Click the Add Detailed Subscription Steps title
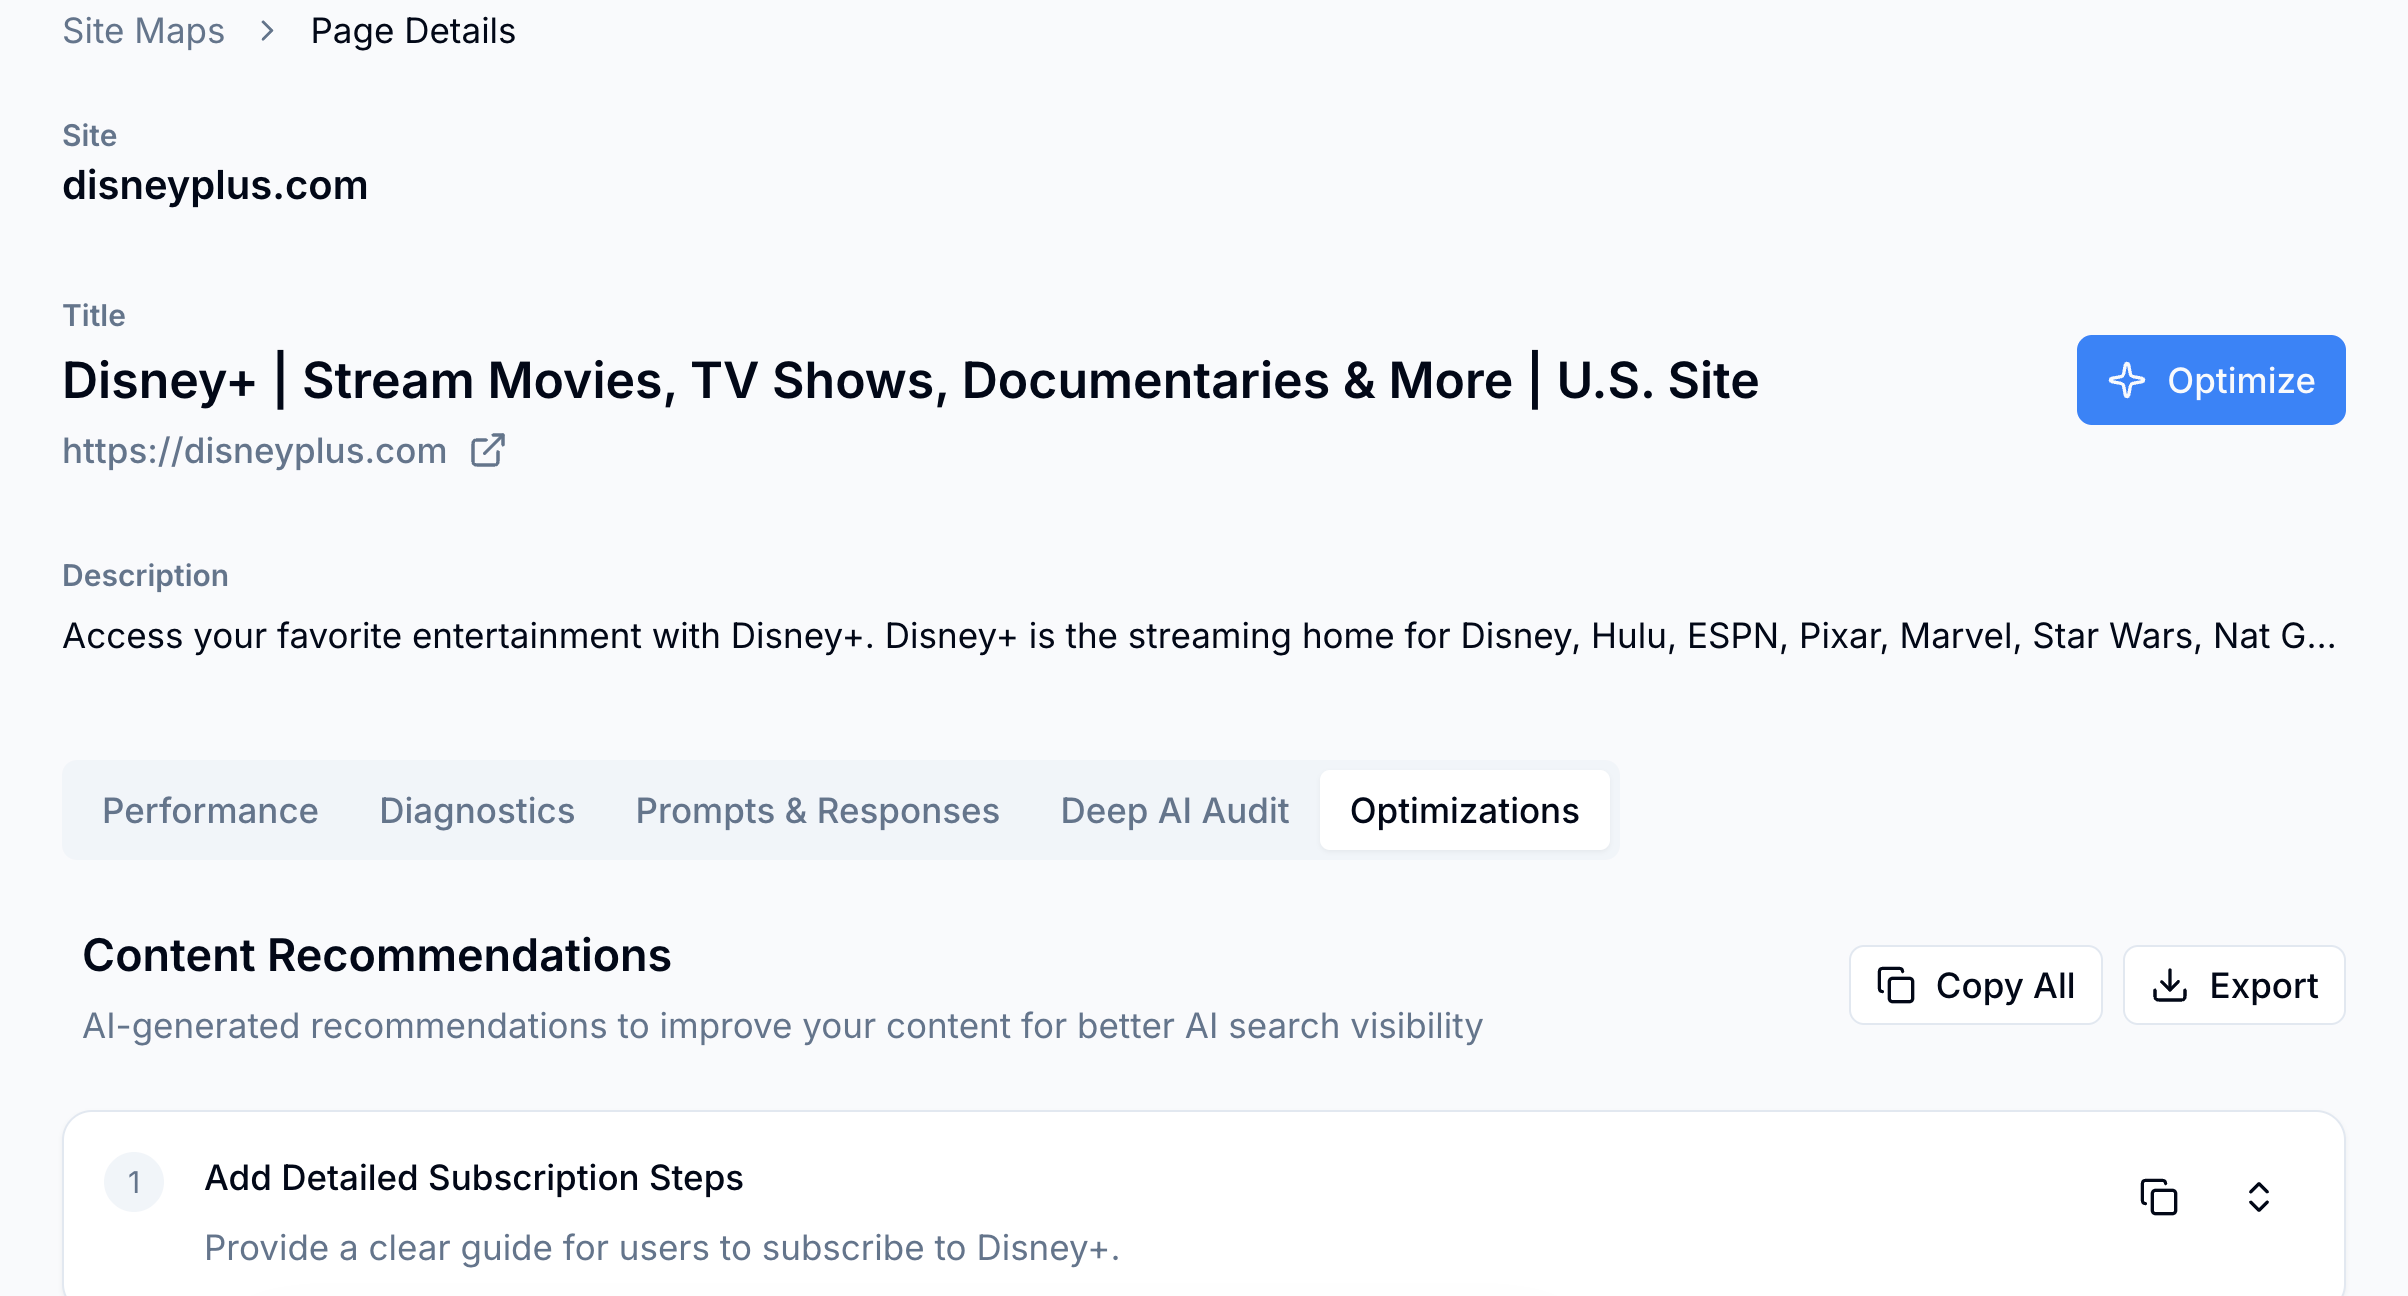This screenshot has height=1296, width=2408. tap(474, 1178)
